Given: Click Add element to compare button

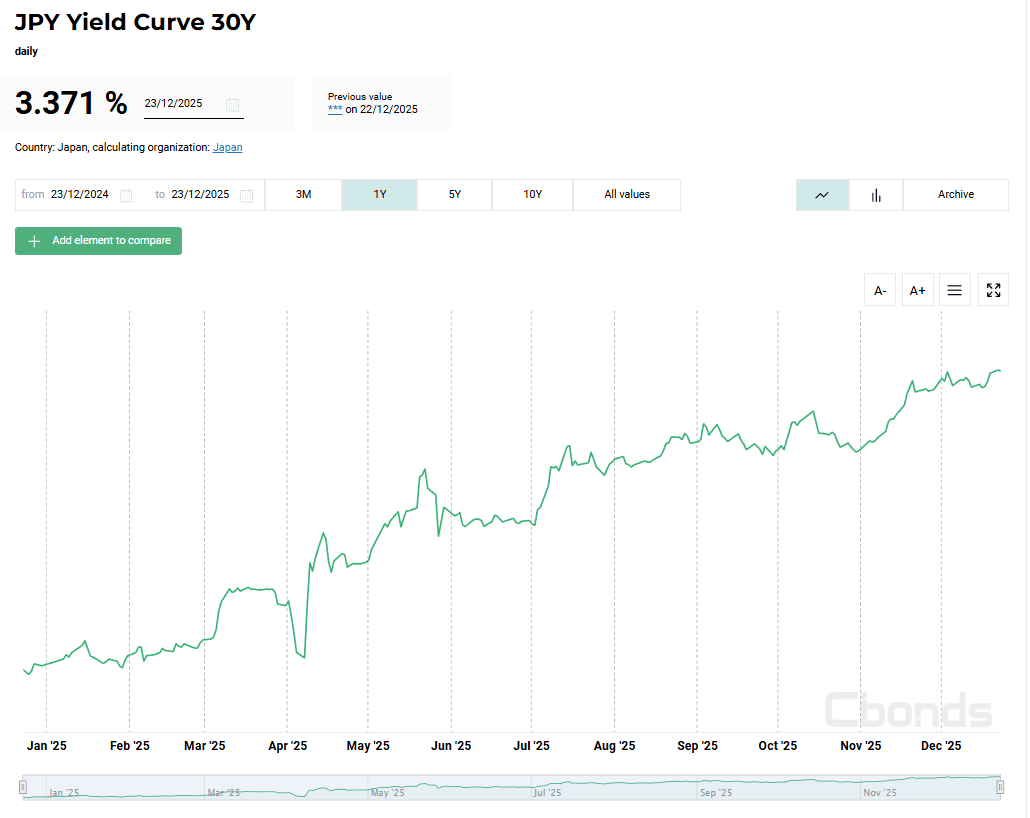Looking at the screenshot, I should [x=99, y=241].
